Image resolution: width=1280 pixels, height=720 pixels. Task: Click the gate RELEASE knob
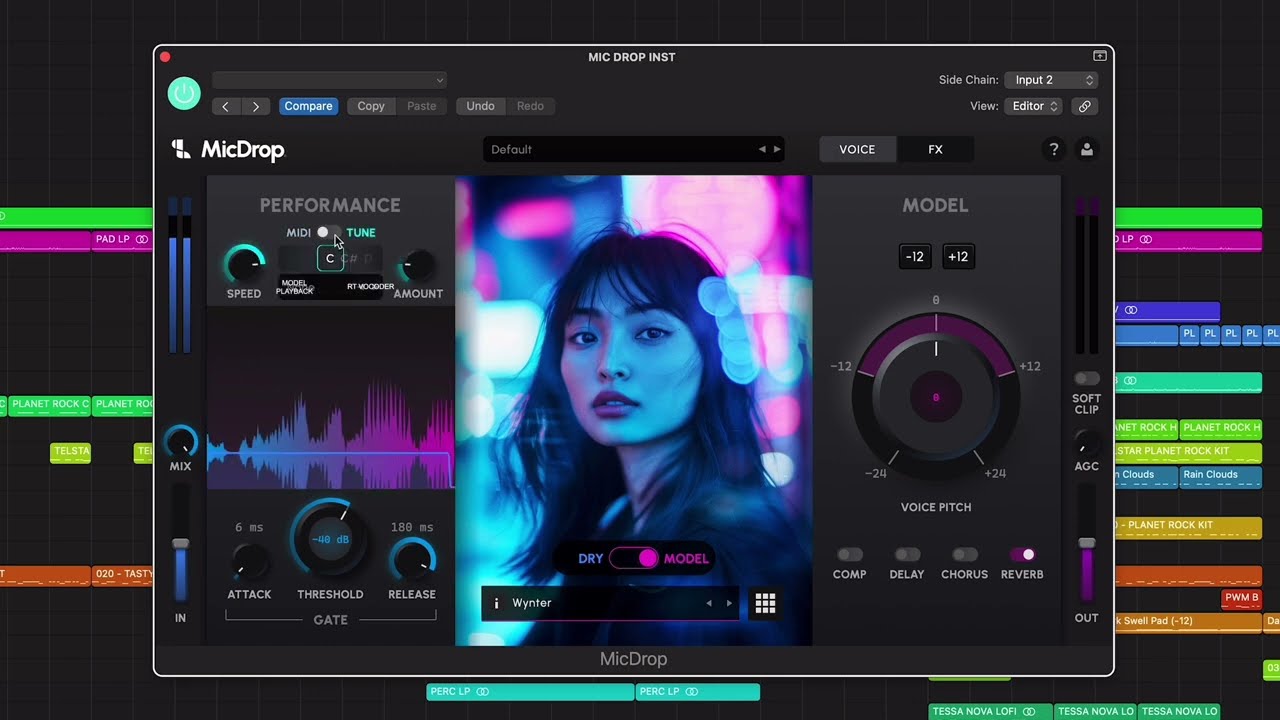point(412,560)
